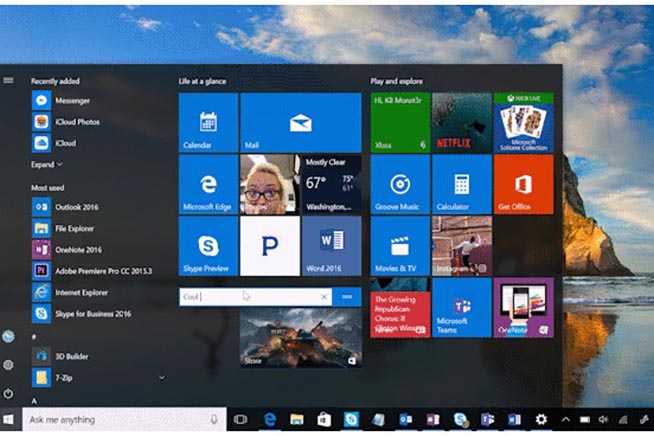Expand the 7-Zip folder chevron
The width and height of the screenshot is (654, 436).
161,378
